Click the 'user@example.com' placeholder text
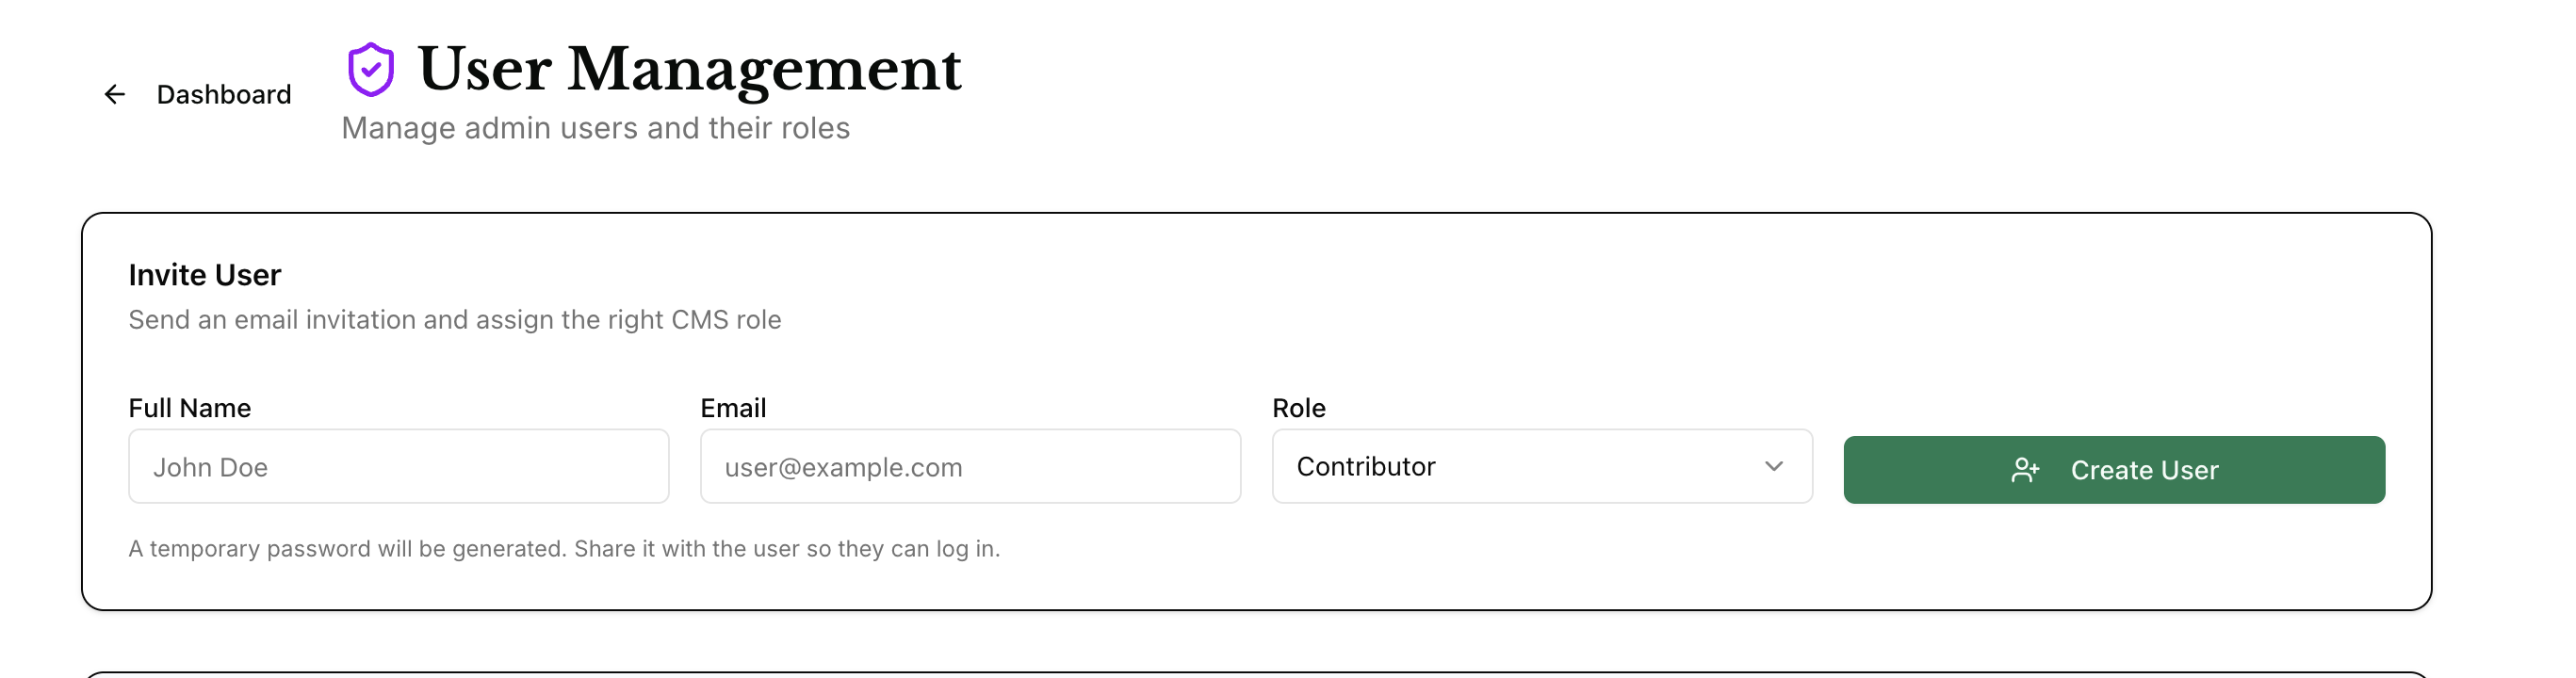 pos(843,467)
